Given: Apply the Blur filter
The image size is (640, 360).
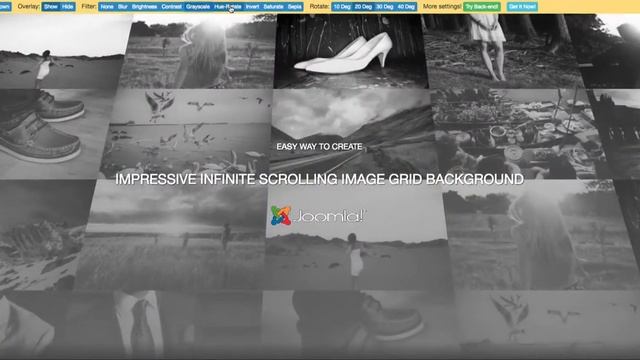Looking at the screenshot, I should 122,7.
